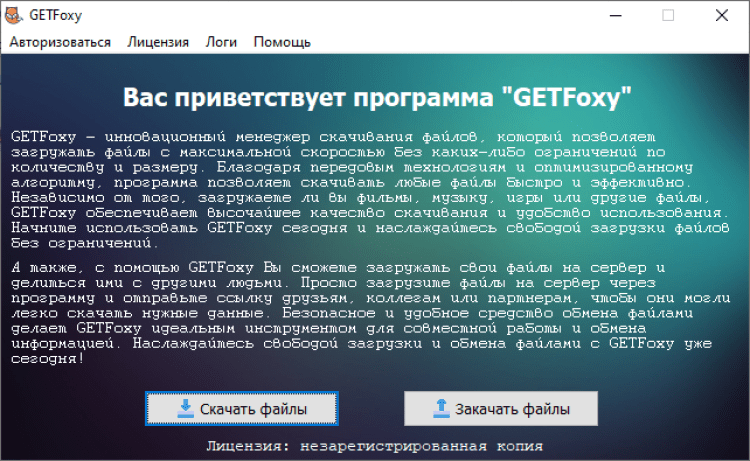The height and width of the screenshot is (461, 750).
Task: Open the Логи menu
Action: point(221,42)
